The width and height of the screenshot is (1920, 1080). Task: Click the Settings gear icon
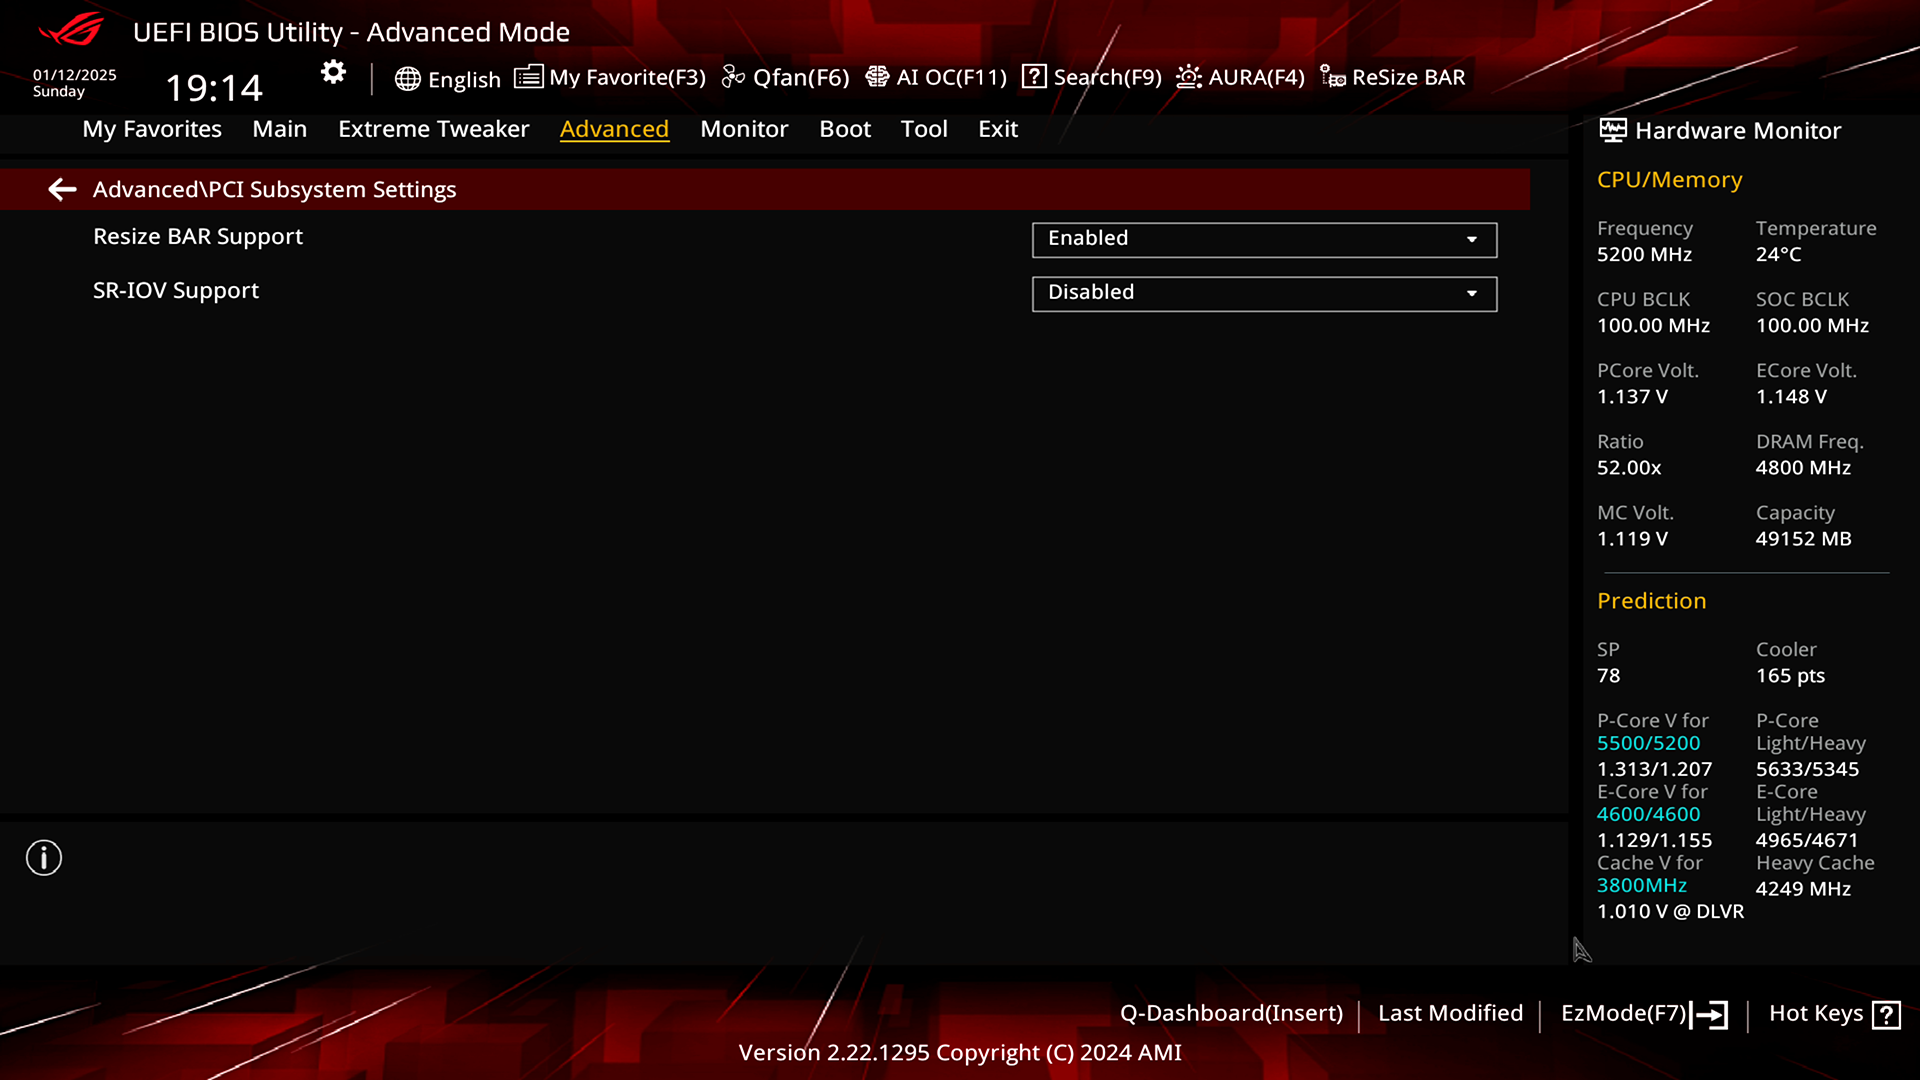tap(334, 74)
